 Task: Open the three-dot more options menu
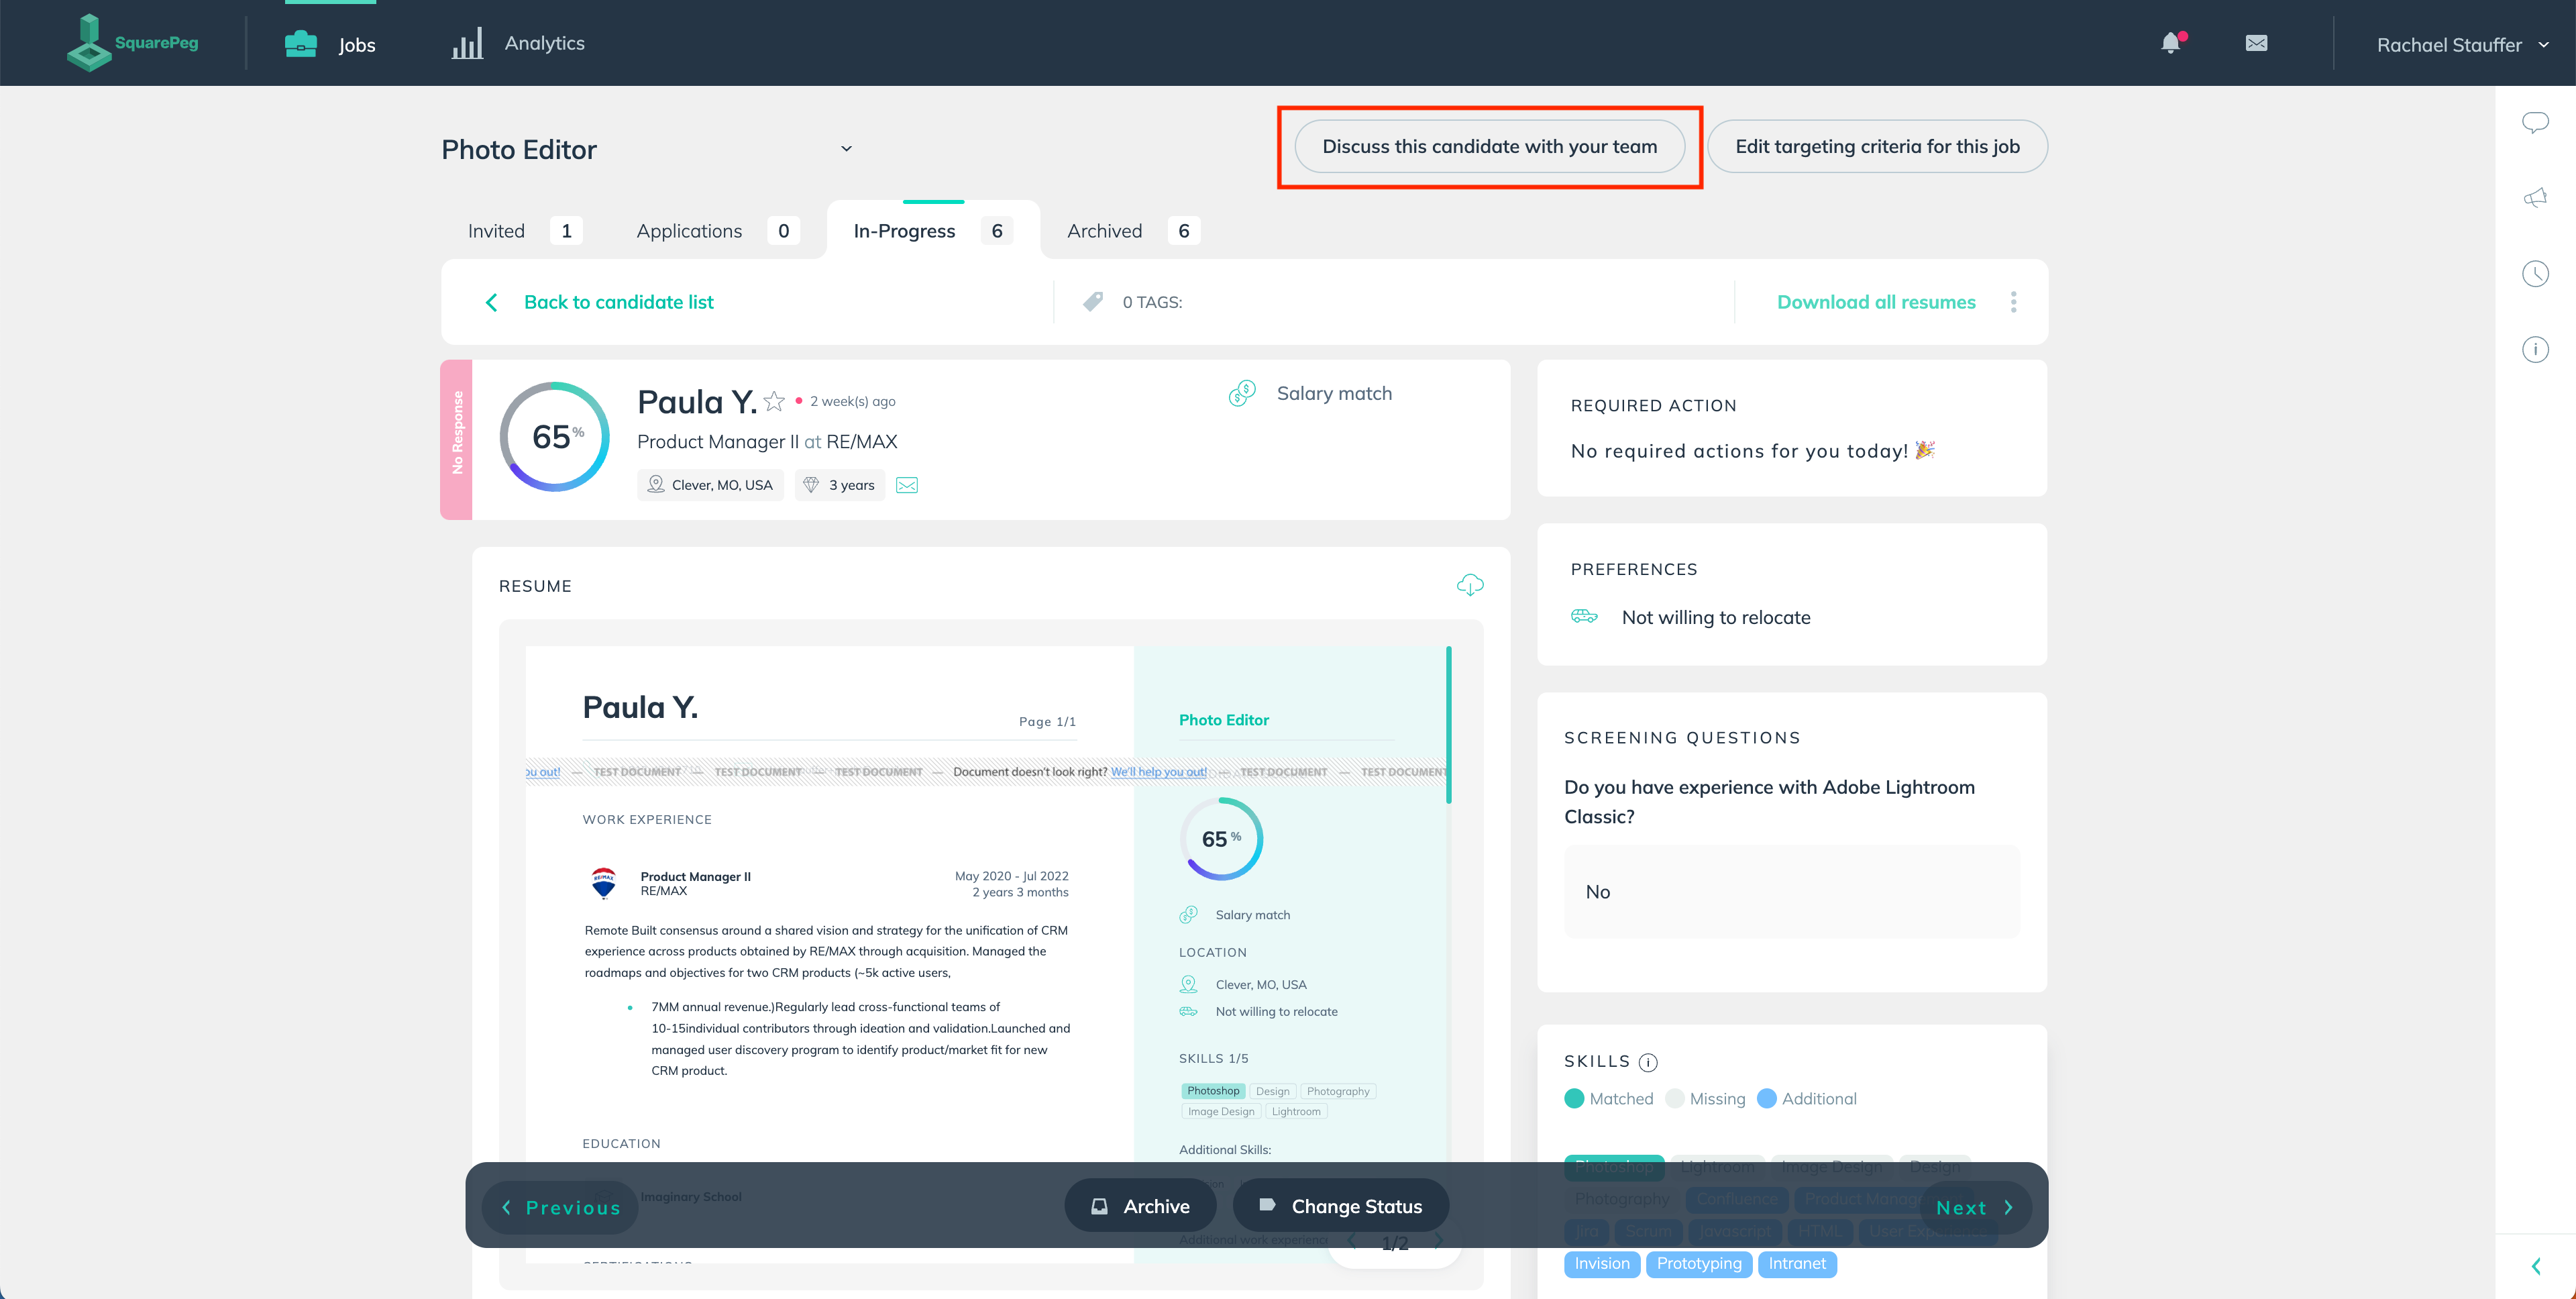point(2013,302)
